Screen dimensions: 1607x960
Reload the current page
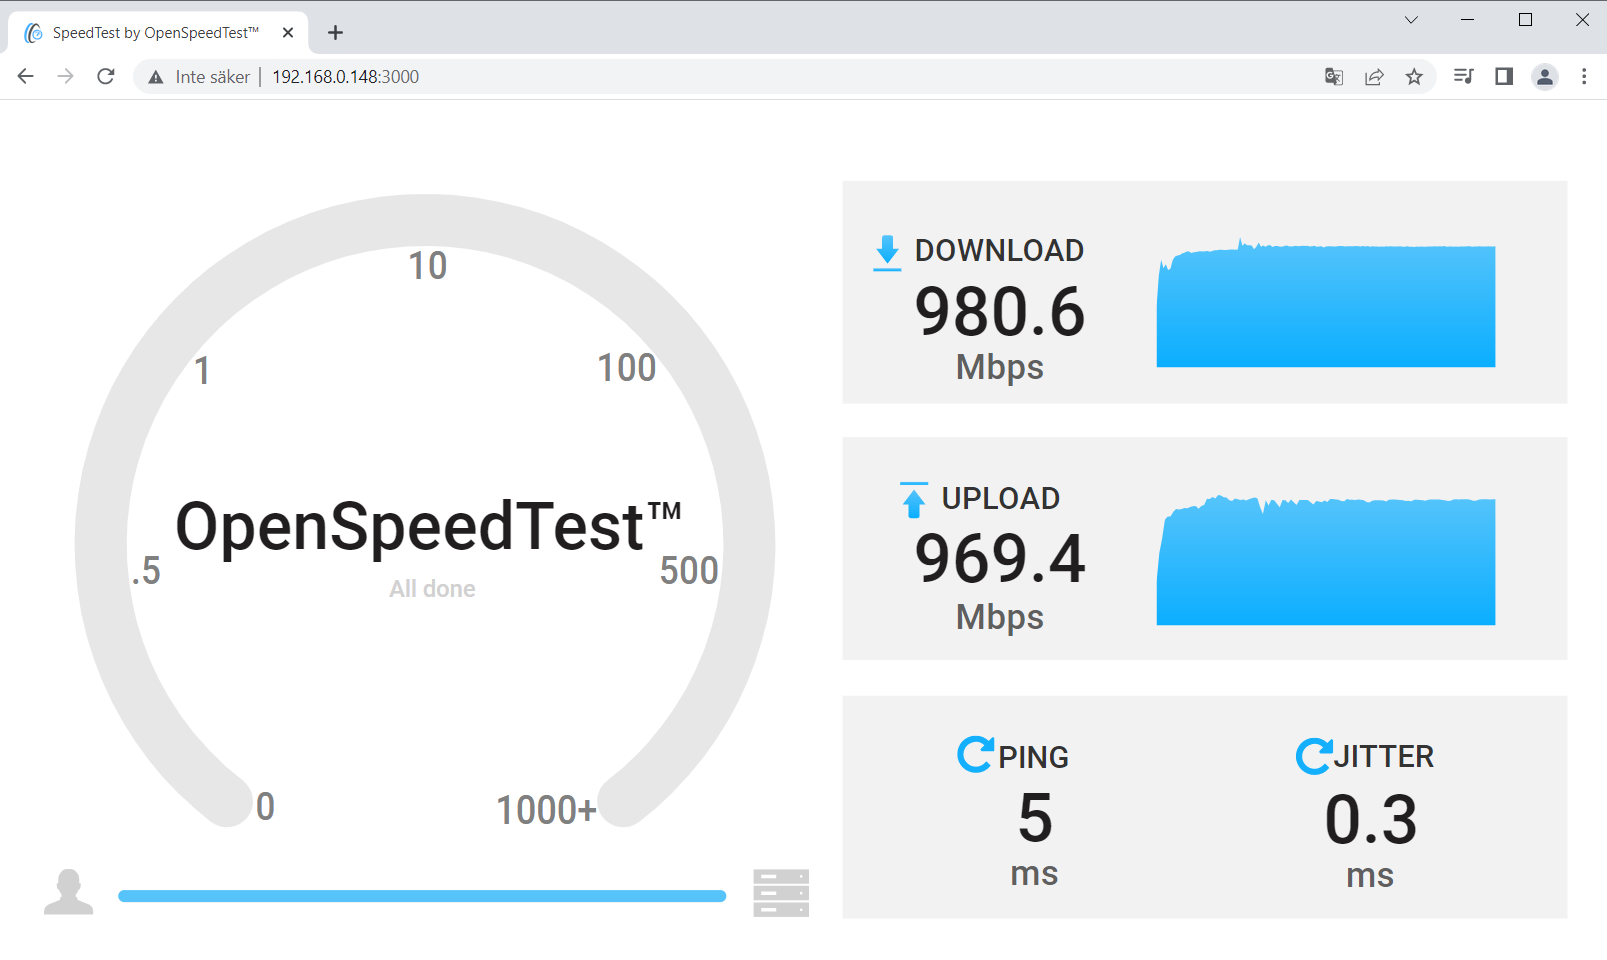(106, 77)
